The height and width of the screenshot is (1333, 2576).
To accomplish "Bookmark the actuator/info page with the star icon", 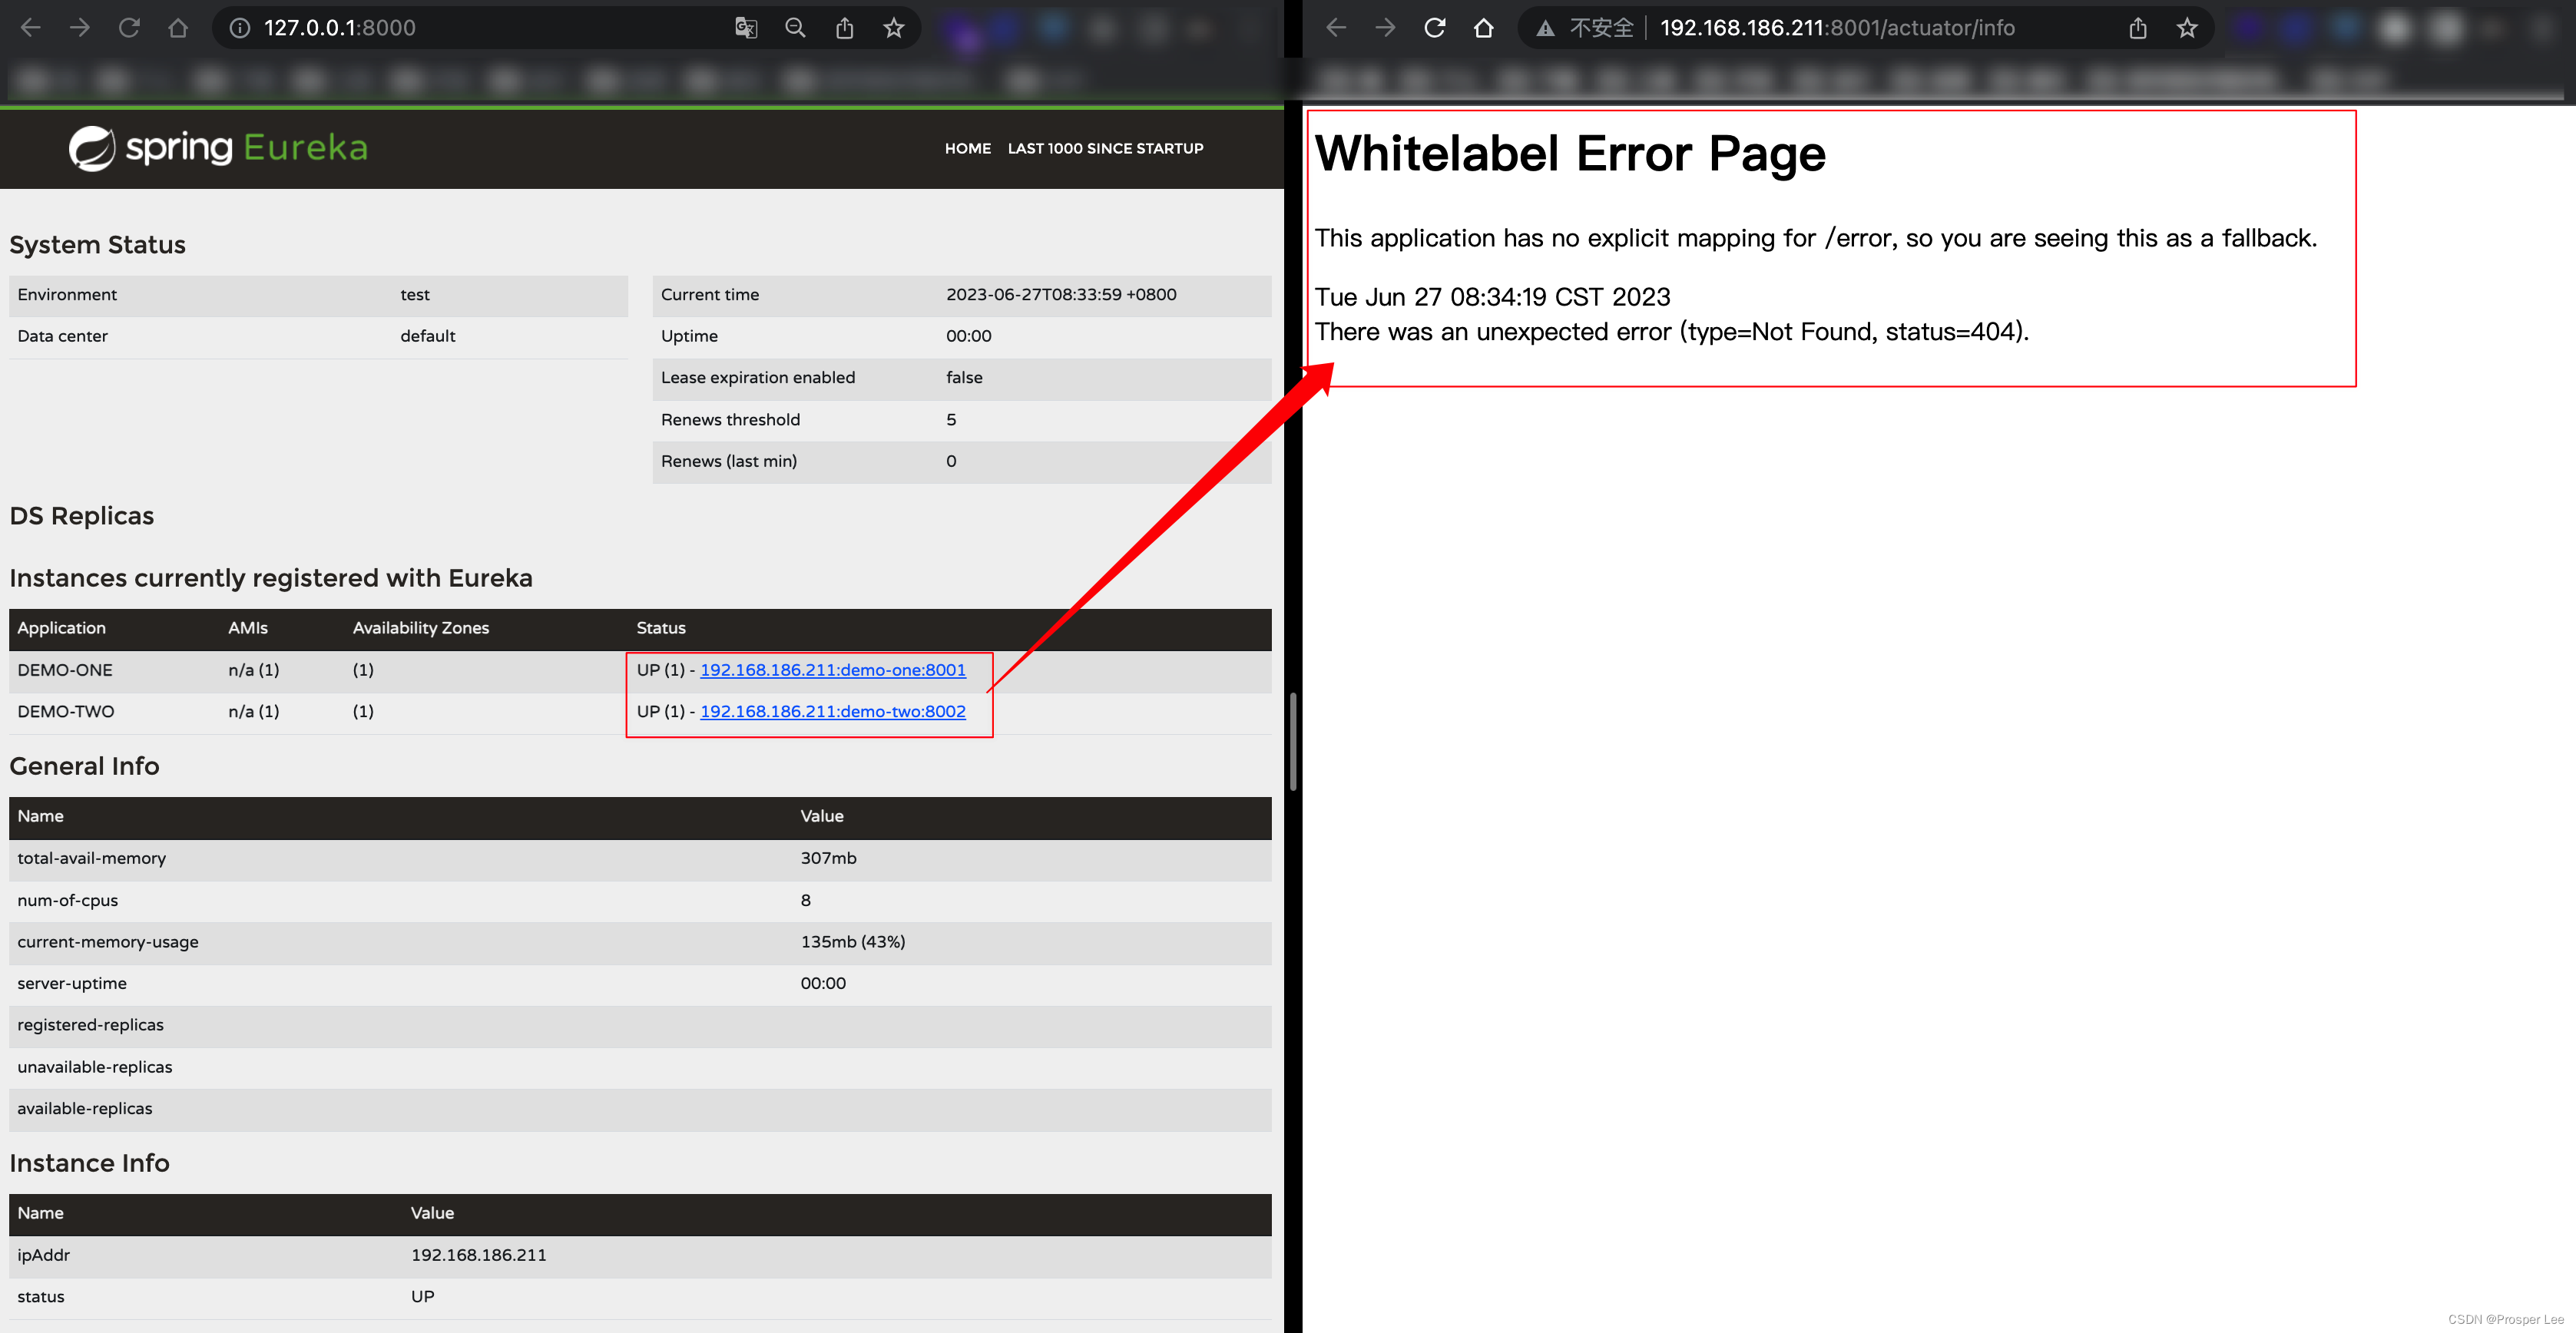I will pyautogui.click(x=2188, y=28).
